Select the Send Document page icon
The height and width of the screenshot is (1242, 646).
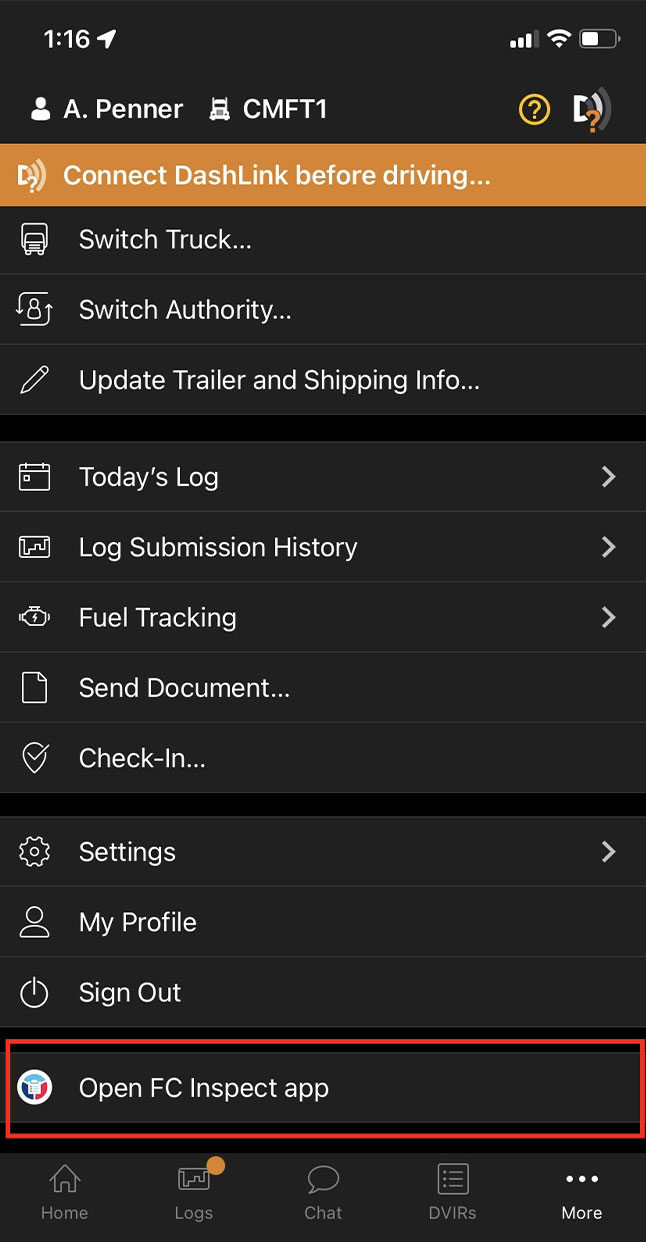tap(35, 687)
